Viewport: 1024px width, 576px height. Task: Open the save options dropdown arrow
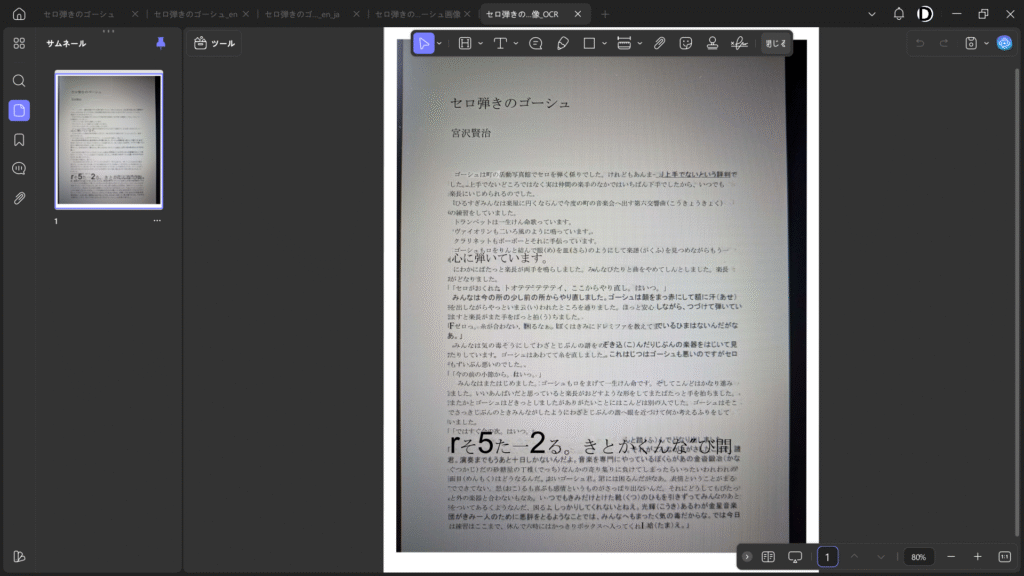986,43
